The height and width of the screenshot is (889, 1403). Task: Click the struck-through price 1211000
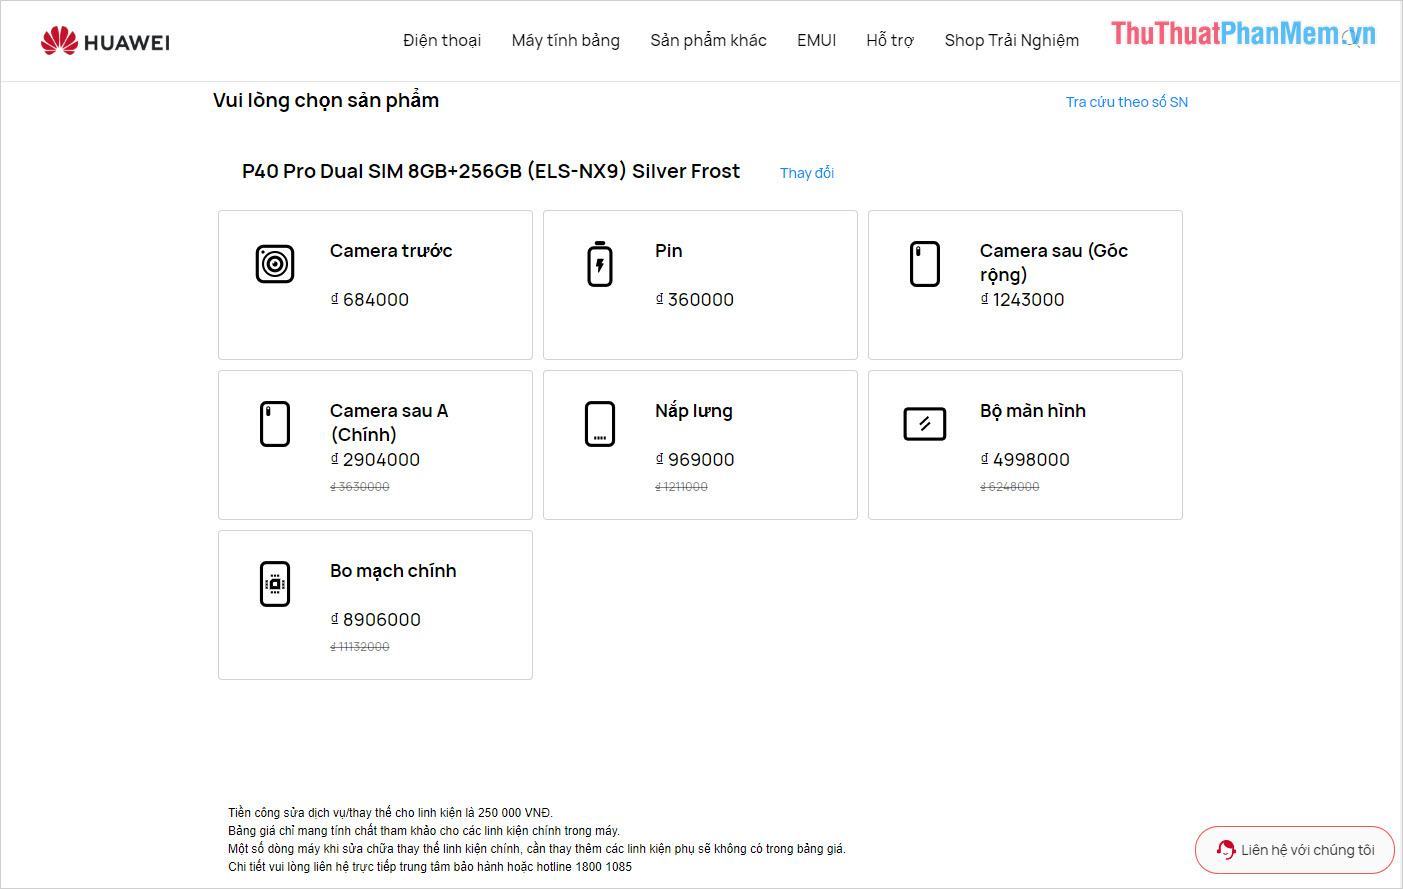point(682,487)
